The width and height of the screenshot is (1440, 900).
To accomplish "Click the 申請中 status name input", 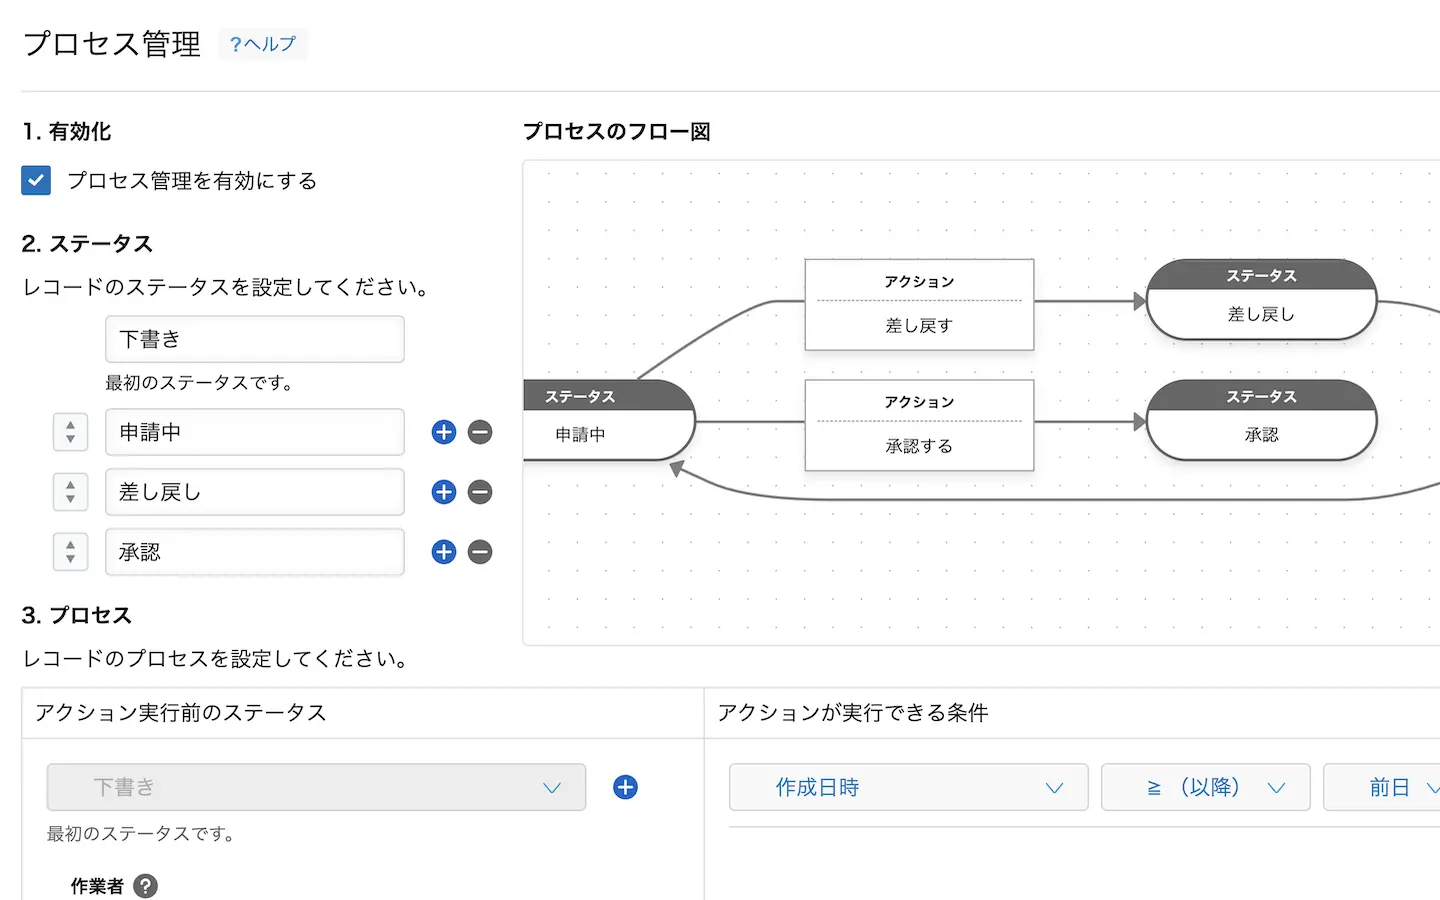I will 255,432.
